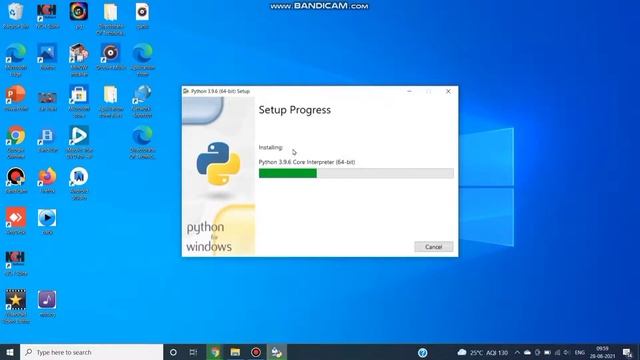This screenshot has height=360, width=640.
Task: Open the Windows Start menu
Action: click(10, 352)
